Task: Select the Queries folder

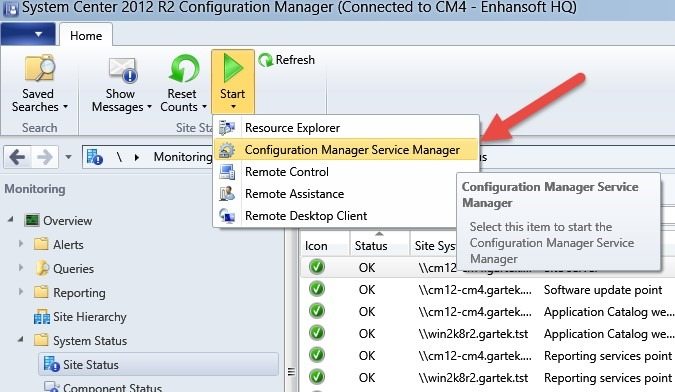Action: [x=73, y=269]
